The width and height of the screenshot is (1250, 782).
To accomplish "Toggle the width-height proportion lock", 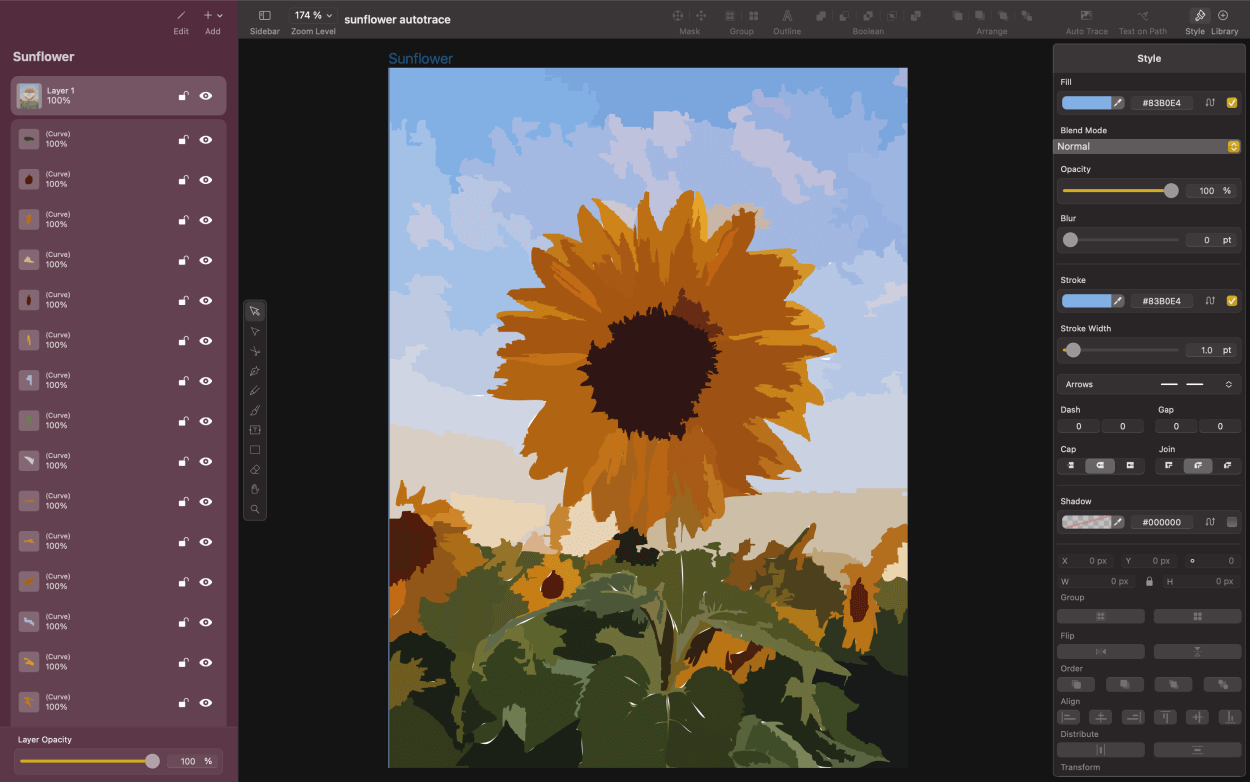I will (1150, 581).
